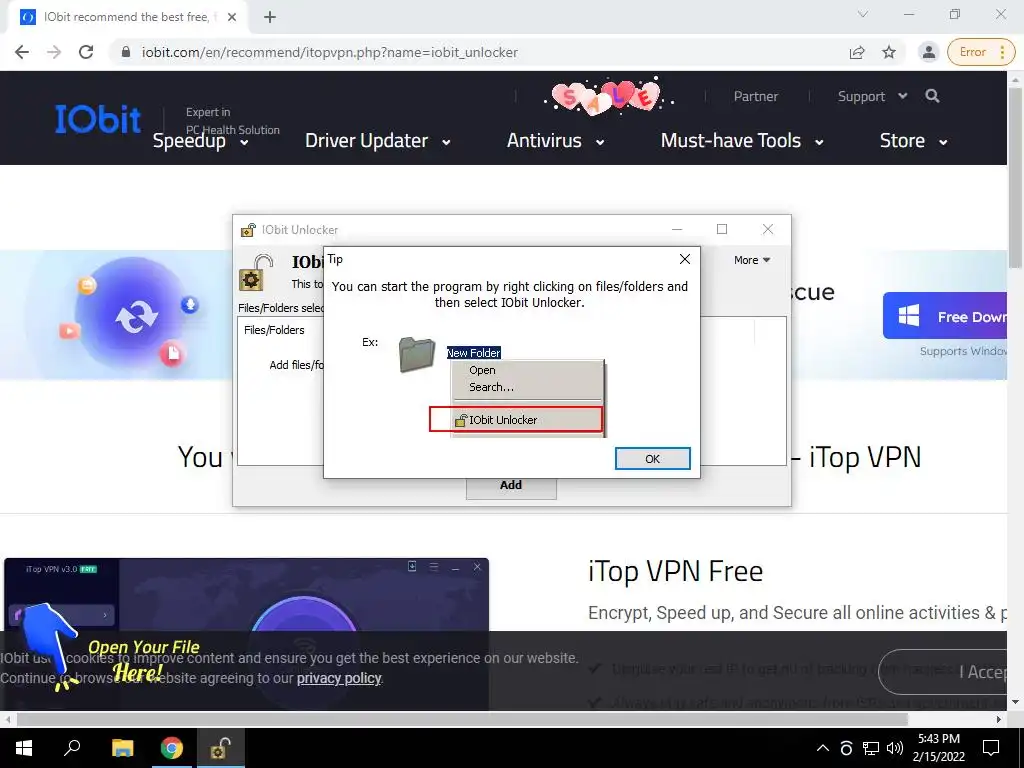The height and width of the screenshot is (768, 1024).
Task: Click the example folder icon in Tip
Action: point(417,355)
